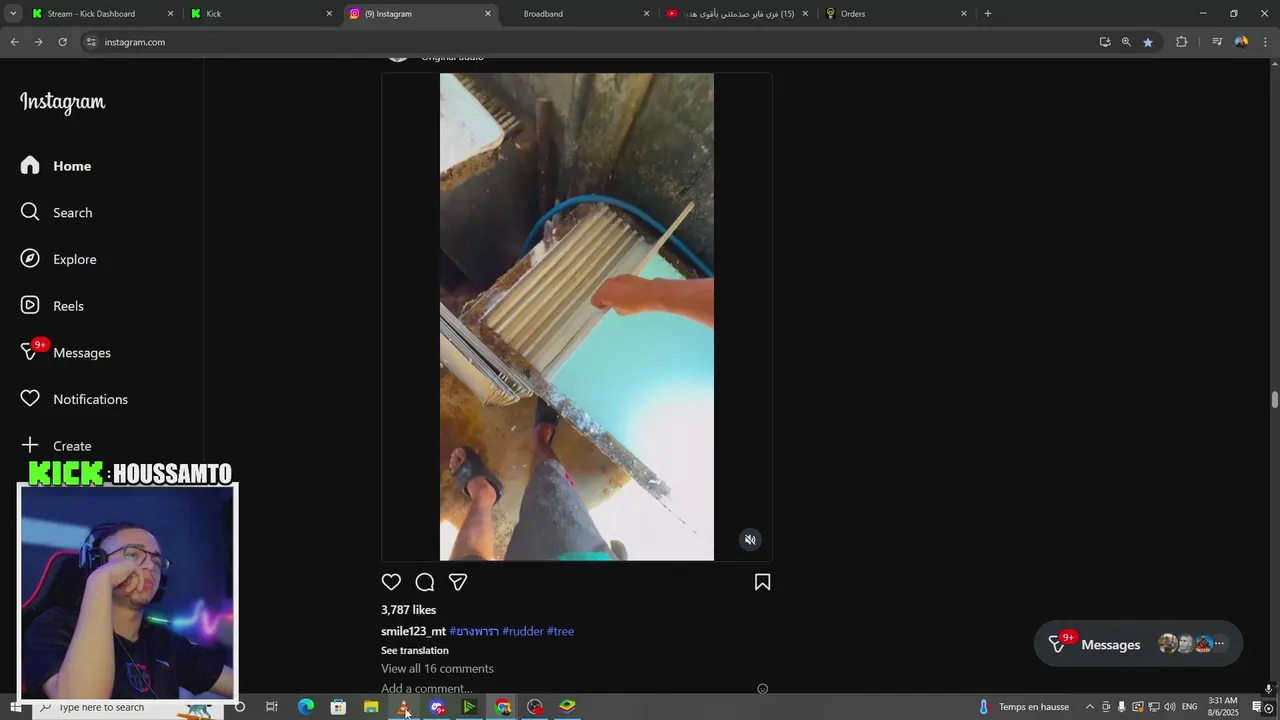Install app icon in address bar
This screenshot has height=720, width=1280.
pyautogui.click(x=1104, y=42)
